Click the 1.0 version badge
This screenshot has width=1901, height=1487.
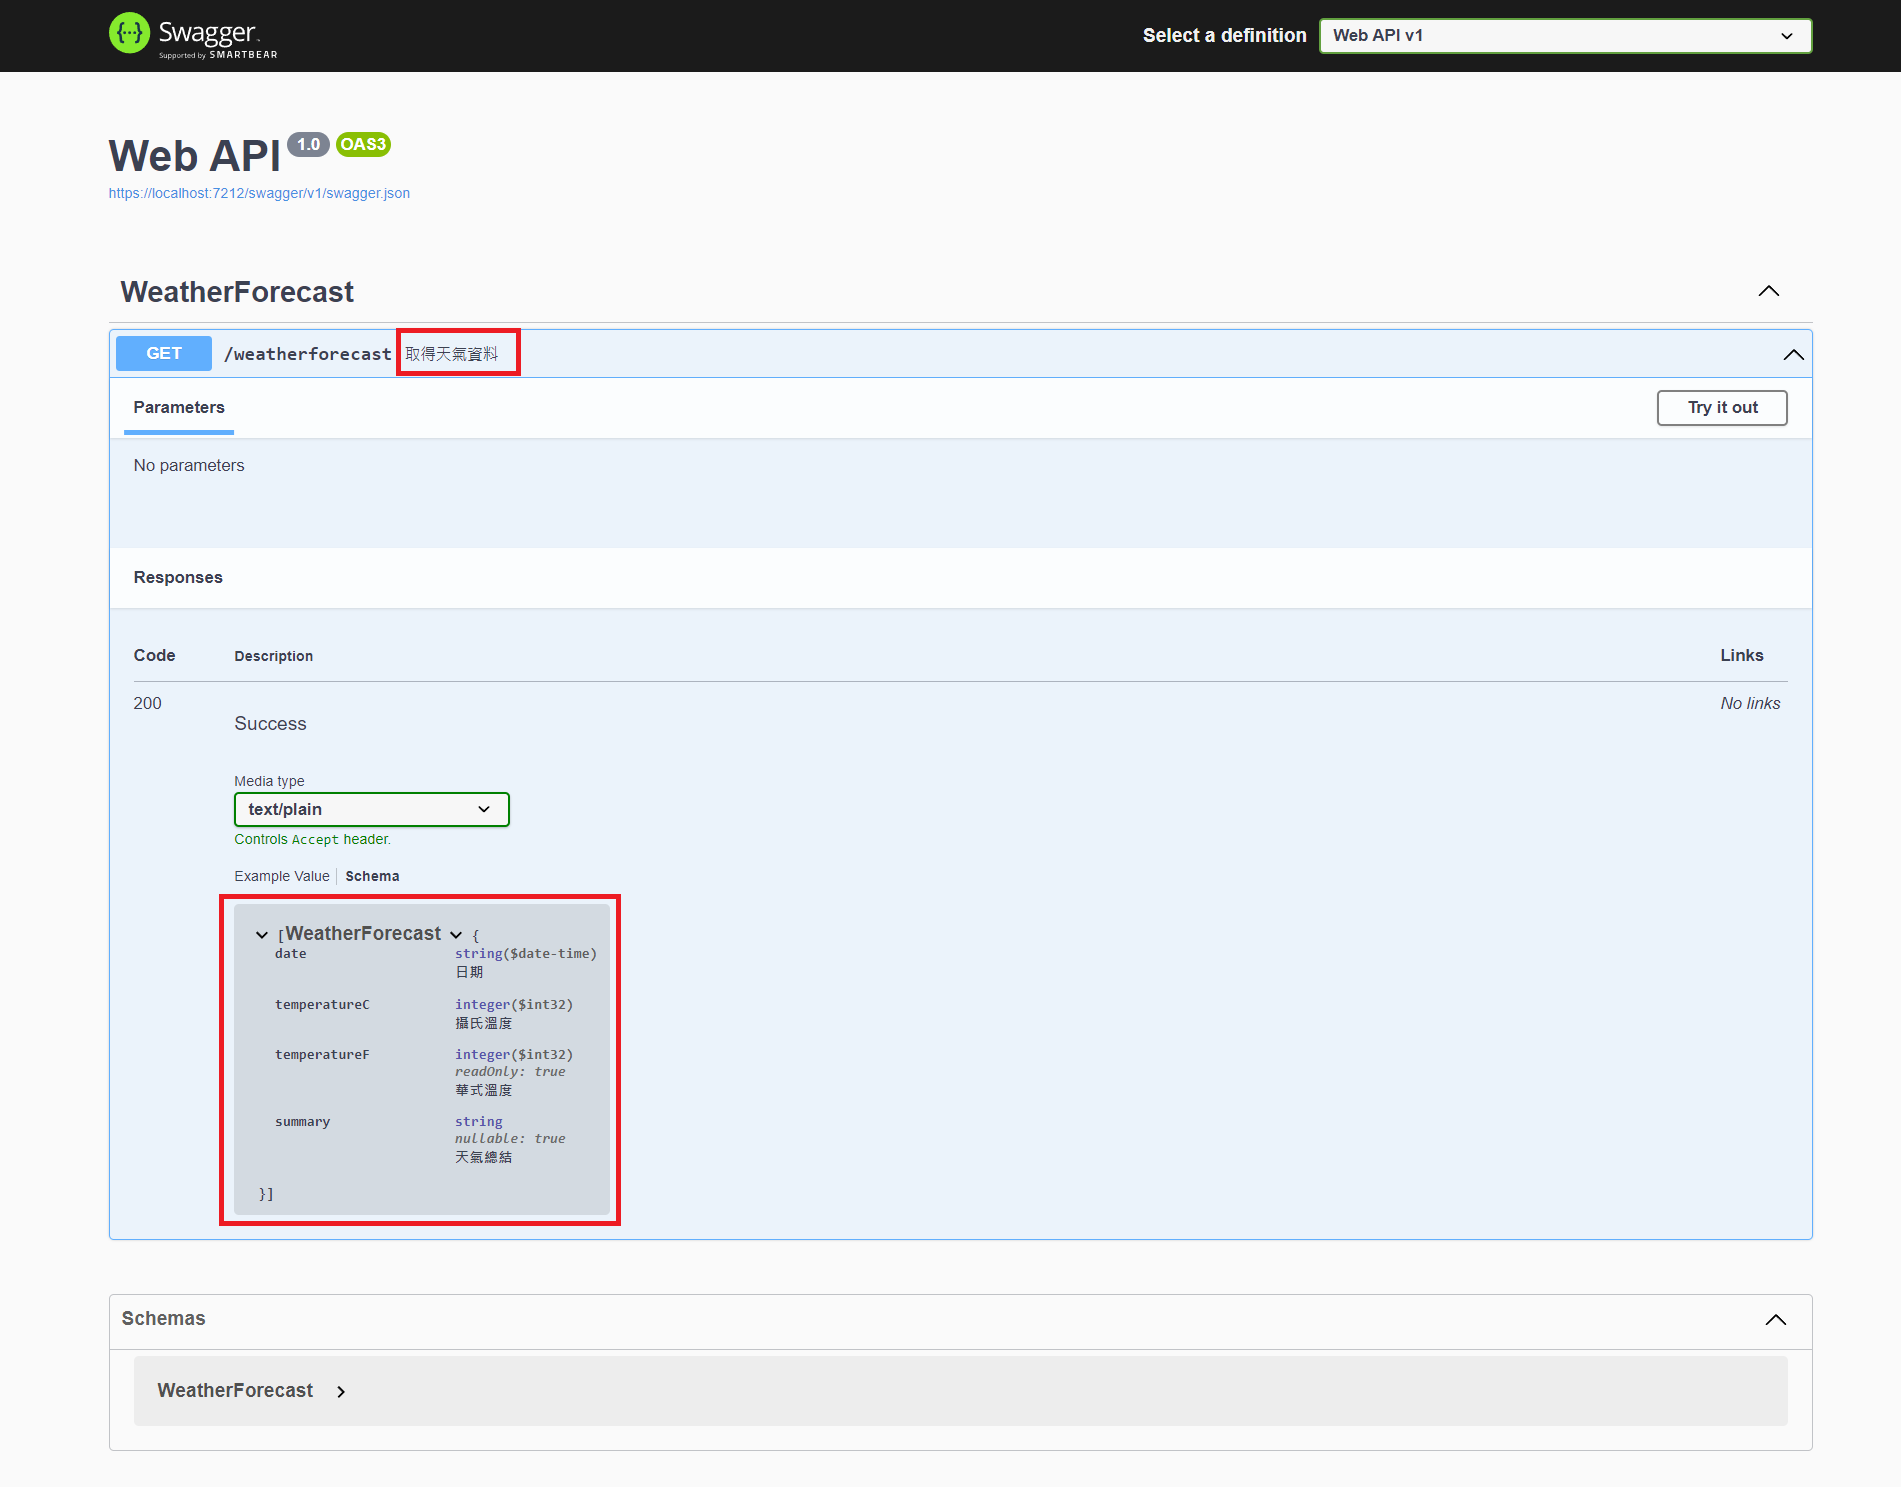tap(308, 144)
